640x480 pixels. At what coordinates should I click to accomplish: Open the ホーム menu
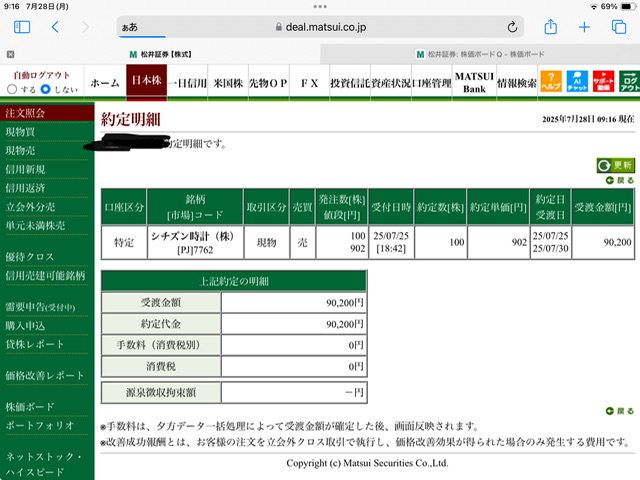click(105, 83)
